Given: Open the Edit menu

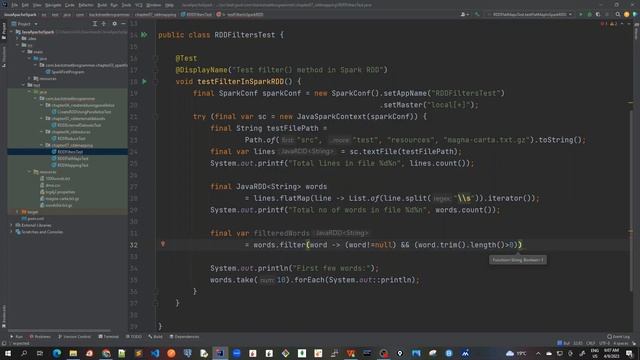Looking at the screenshot, I should (25, 5).
